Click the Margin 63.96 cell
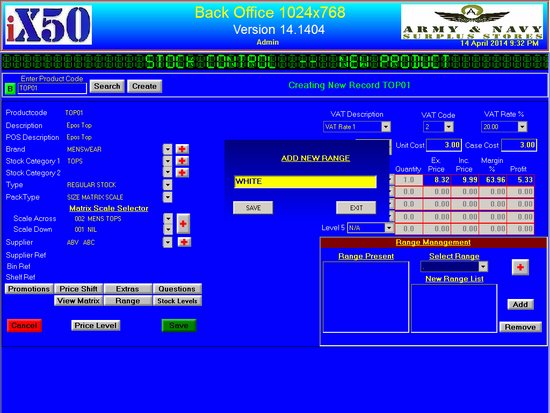 coord(493,180)
